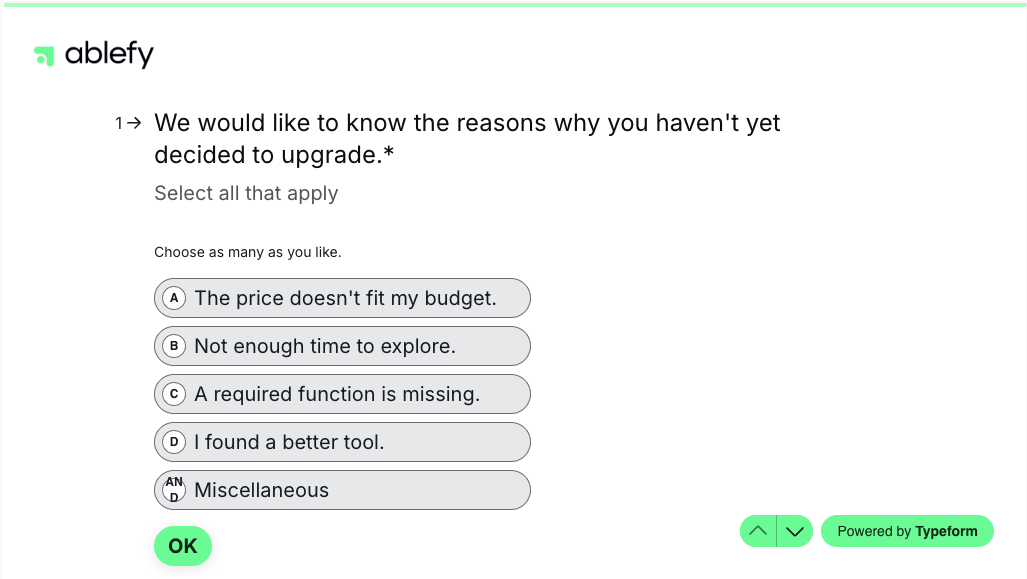Click the arrow next to question number 1
1027x579 pixels.
[x=134, y=123]
